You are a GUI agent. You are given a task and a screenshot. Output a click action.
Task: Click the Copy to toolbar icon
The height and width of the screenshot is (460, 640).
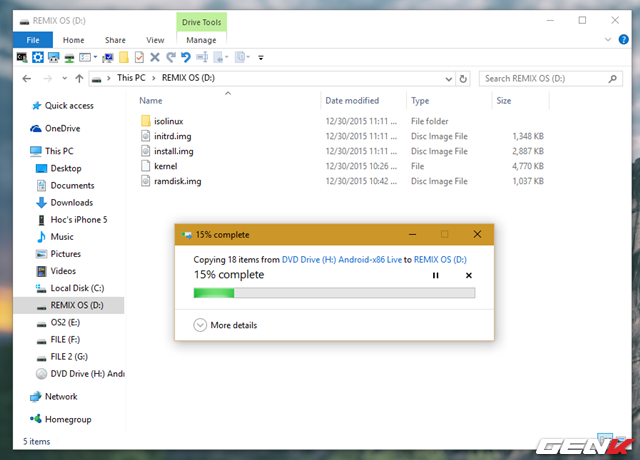(x=241, y=57)
